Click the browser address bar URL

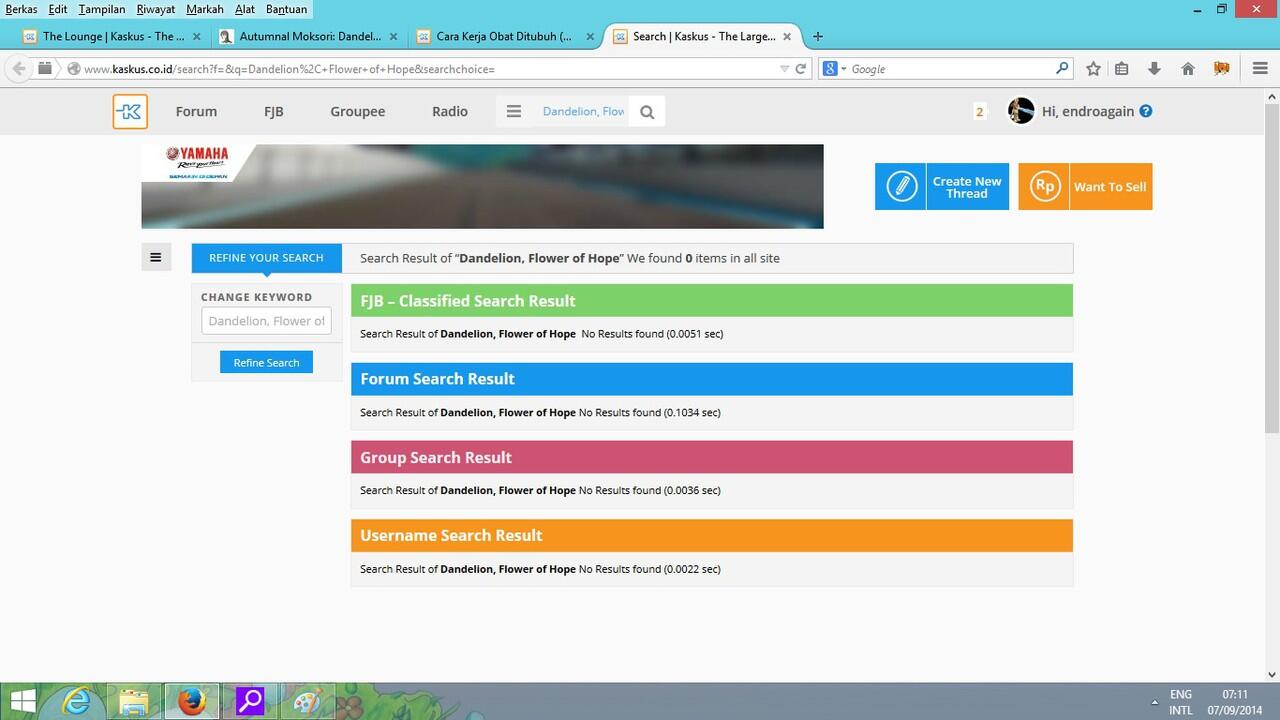(x=430, y=69)
